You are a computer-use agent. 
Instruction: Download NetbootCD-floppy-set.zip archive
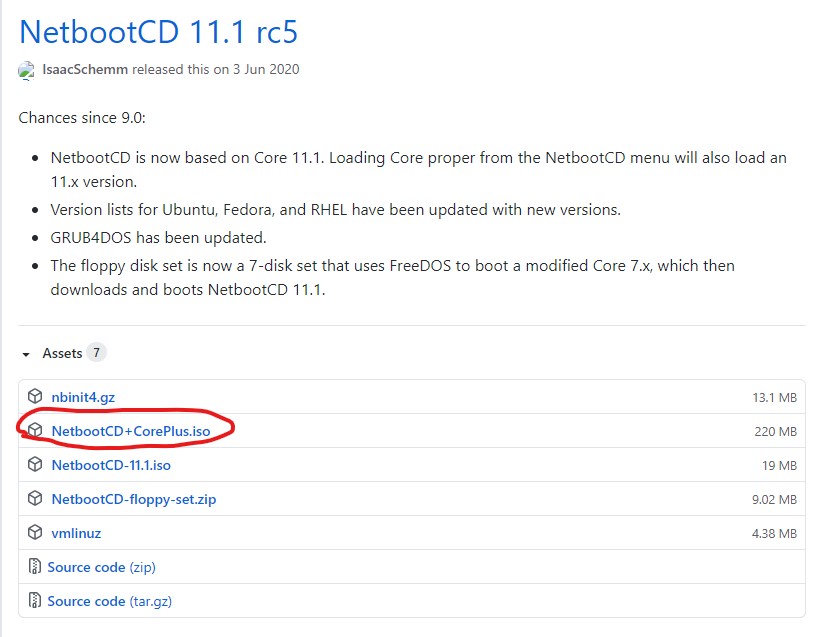coord(133,499)
